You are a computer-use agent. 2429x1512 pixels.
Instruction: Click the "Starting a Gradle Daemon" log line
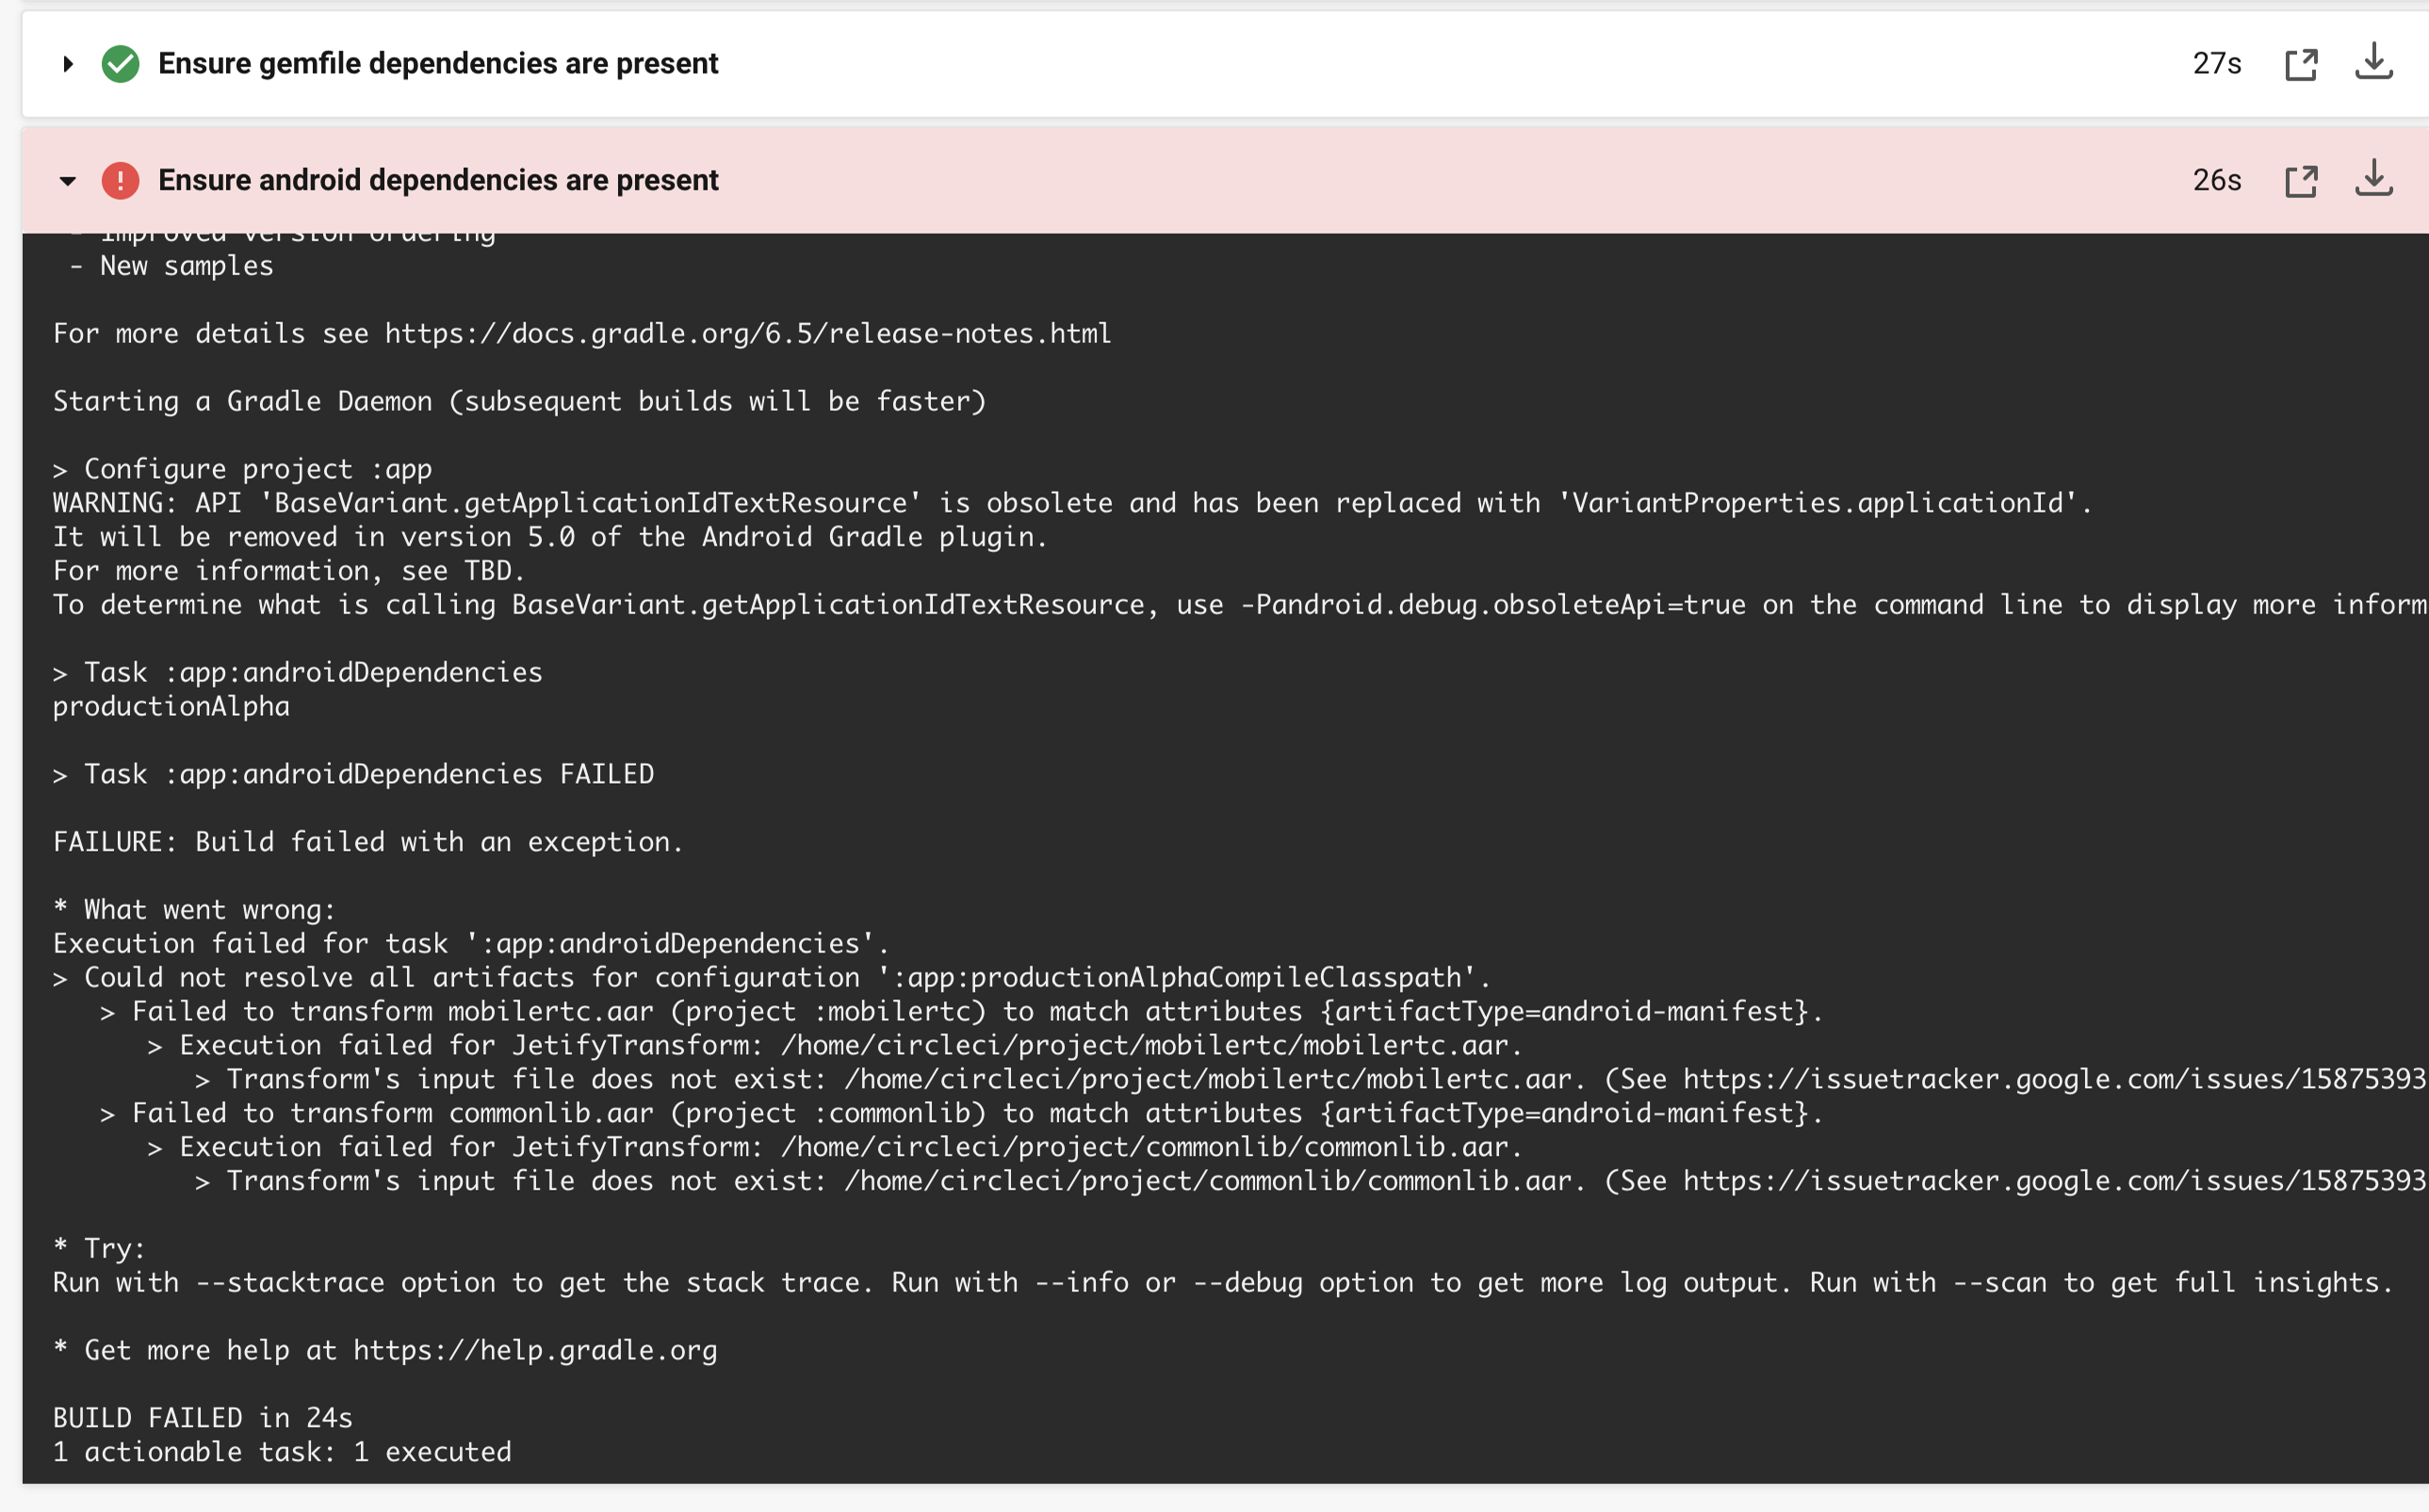[520, 402]
